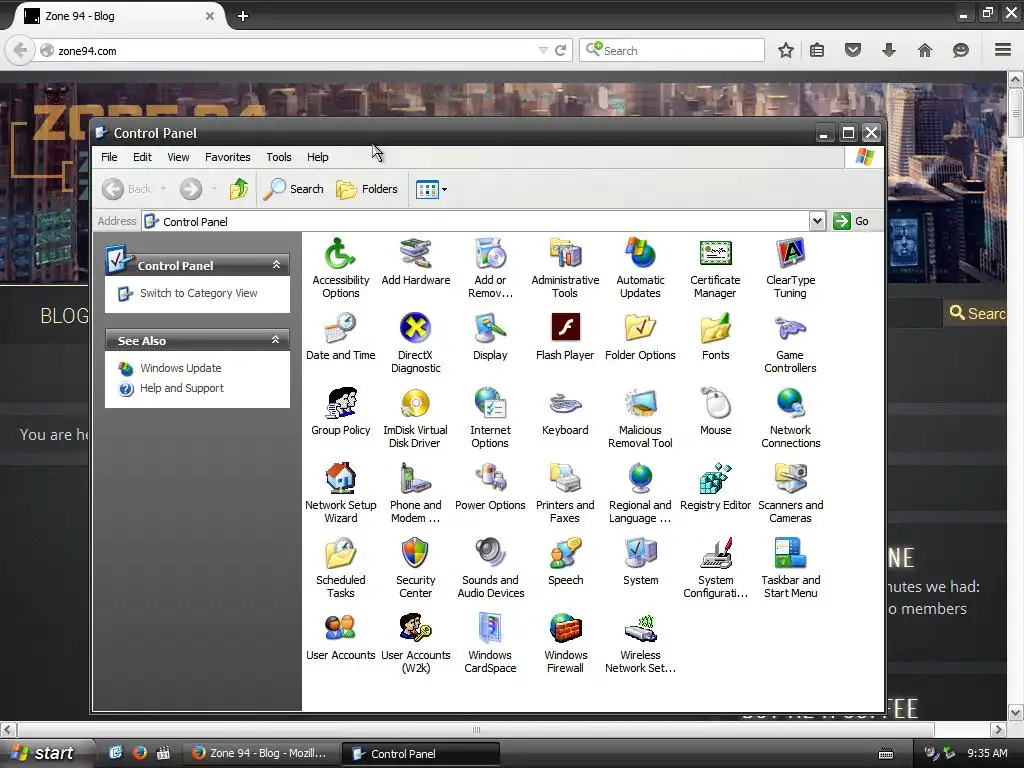1024x768 pixels.
Task: Open Group Policy icon
Action: point(340,412)
